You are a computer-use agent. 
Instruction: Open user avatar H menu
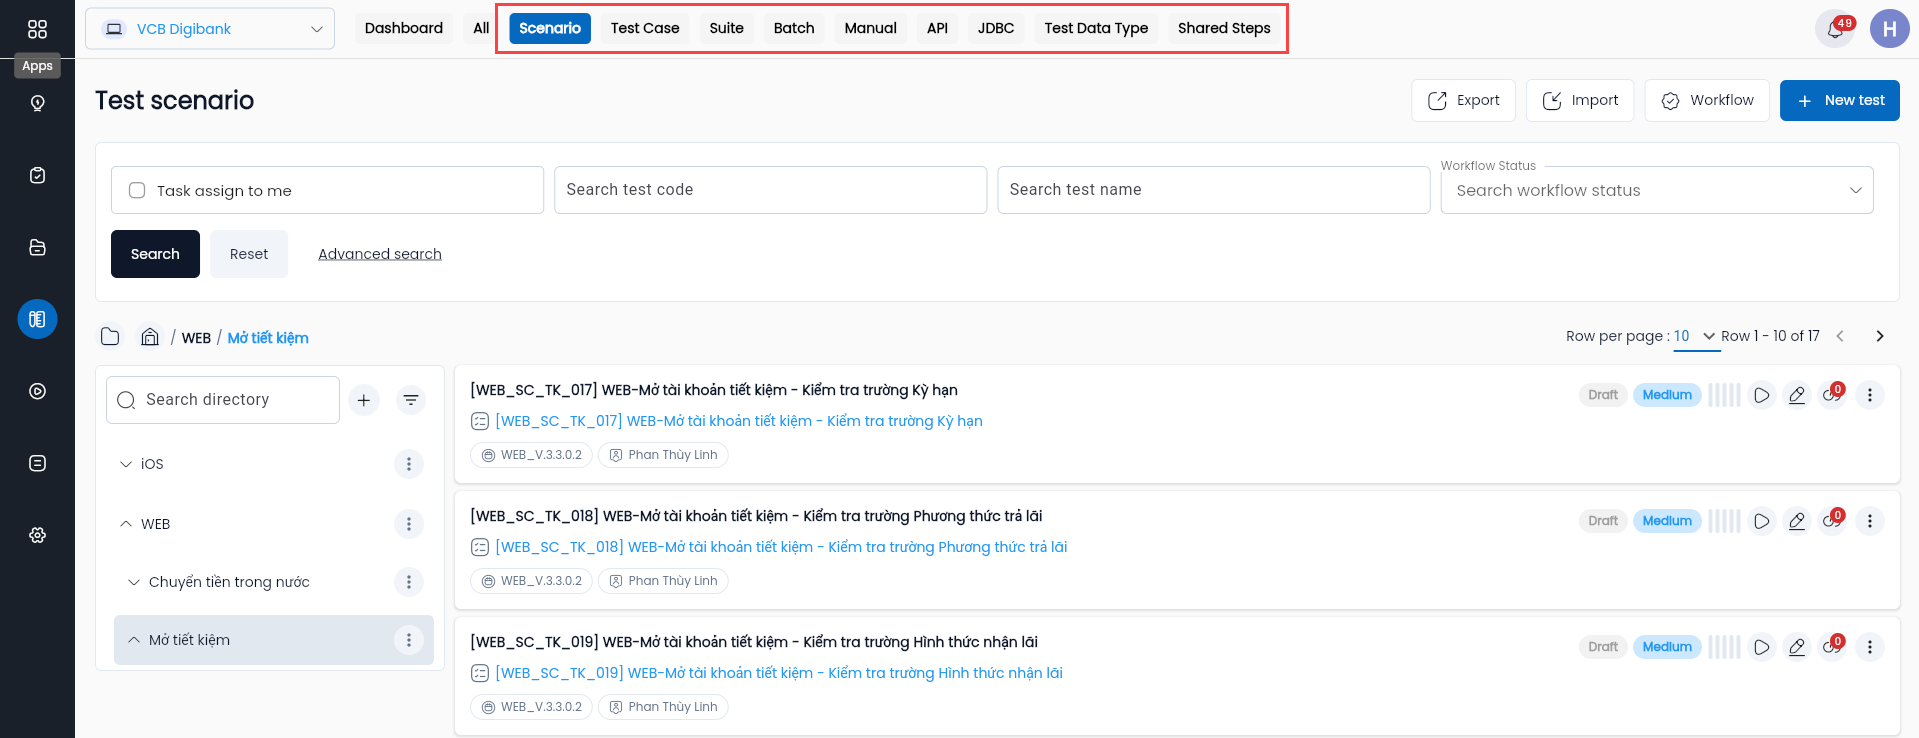pyautogui.click(x=1889, y=29)
